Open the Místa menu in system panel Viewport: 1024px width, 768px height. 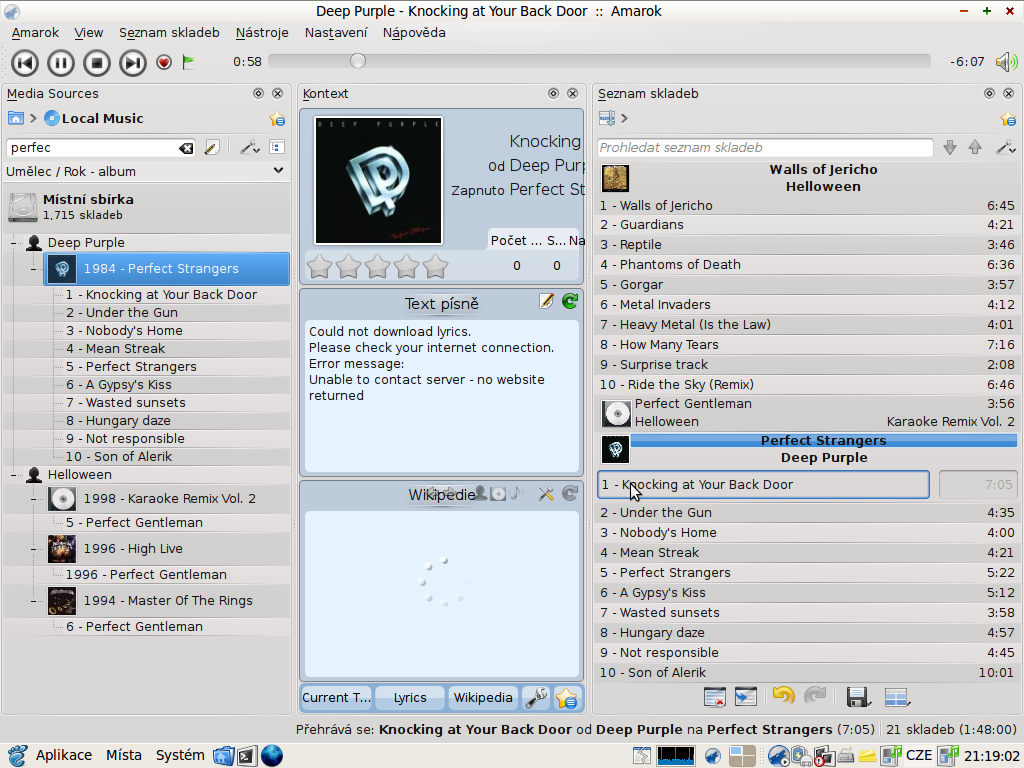(123, 756)
